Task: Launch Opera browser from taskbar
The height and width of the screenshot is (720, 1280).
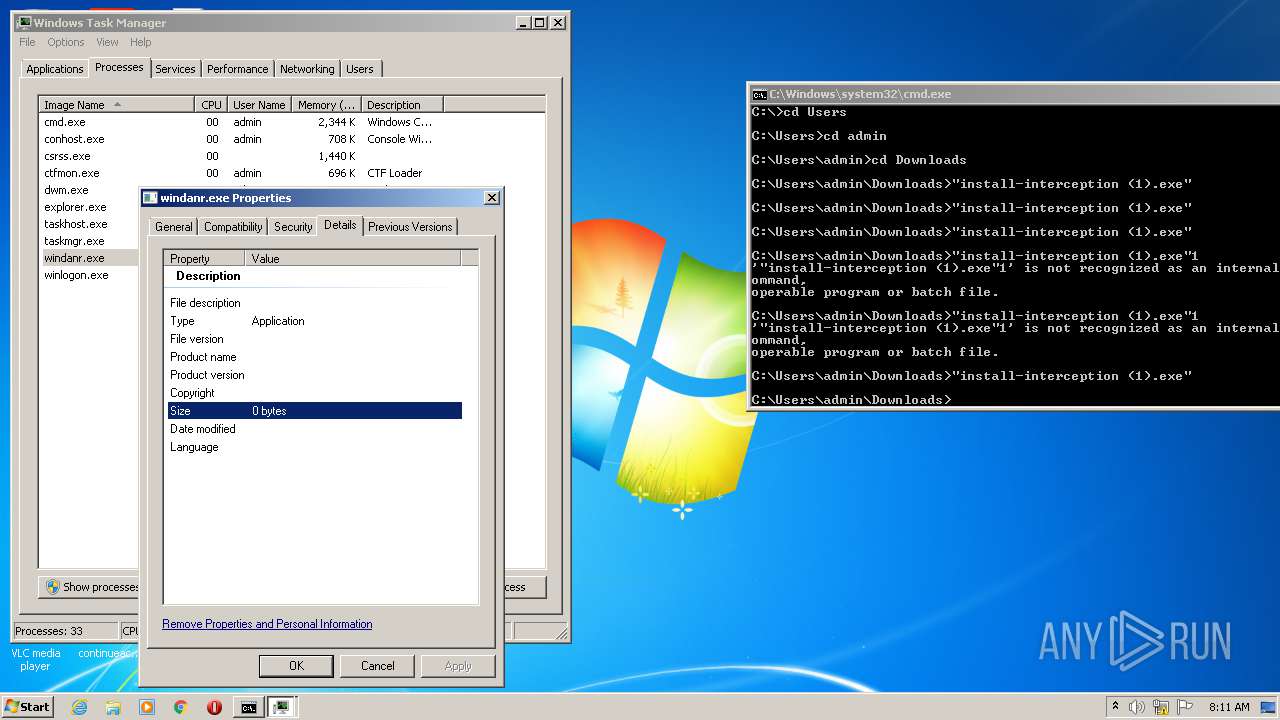Action: click(x=214, y=707)
